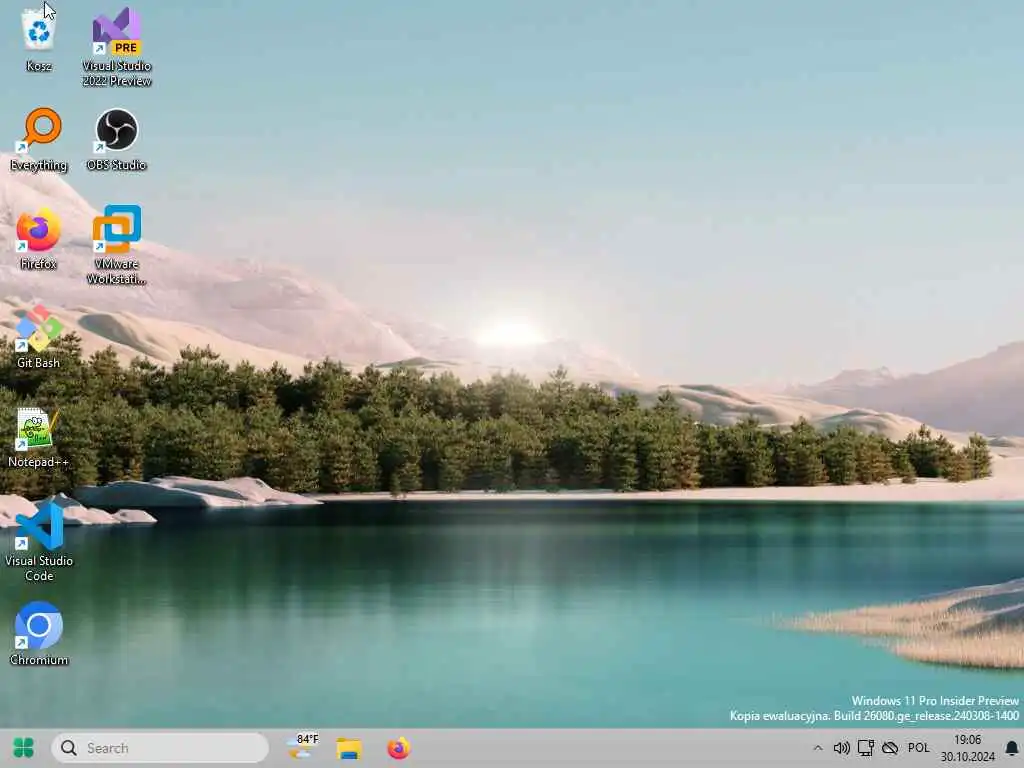Expand hidden system tray icons
Image resolution: width=1024 pixels, height=768 pixels.
(x=818, y=748)
